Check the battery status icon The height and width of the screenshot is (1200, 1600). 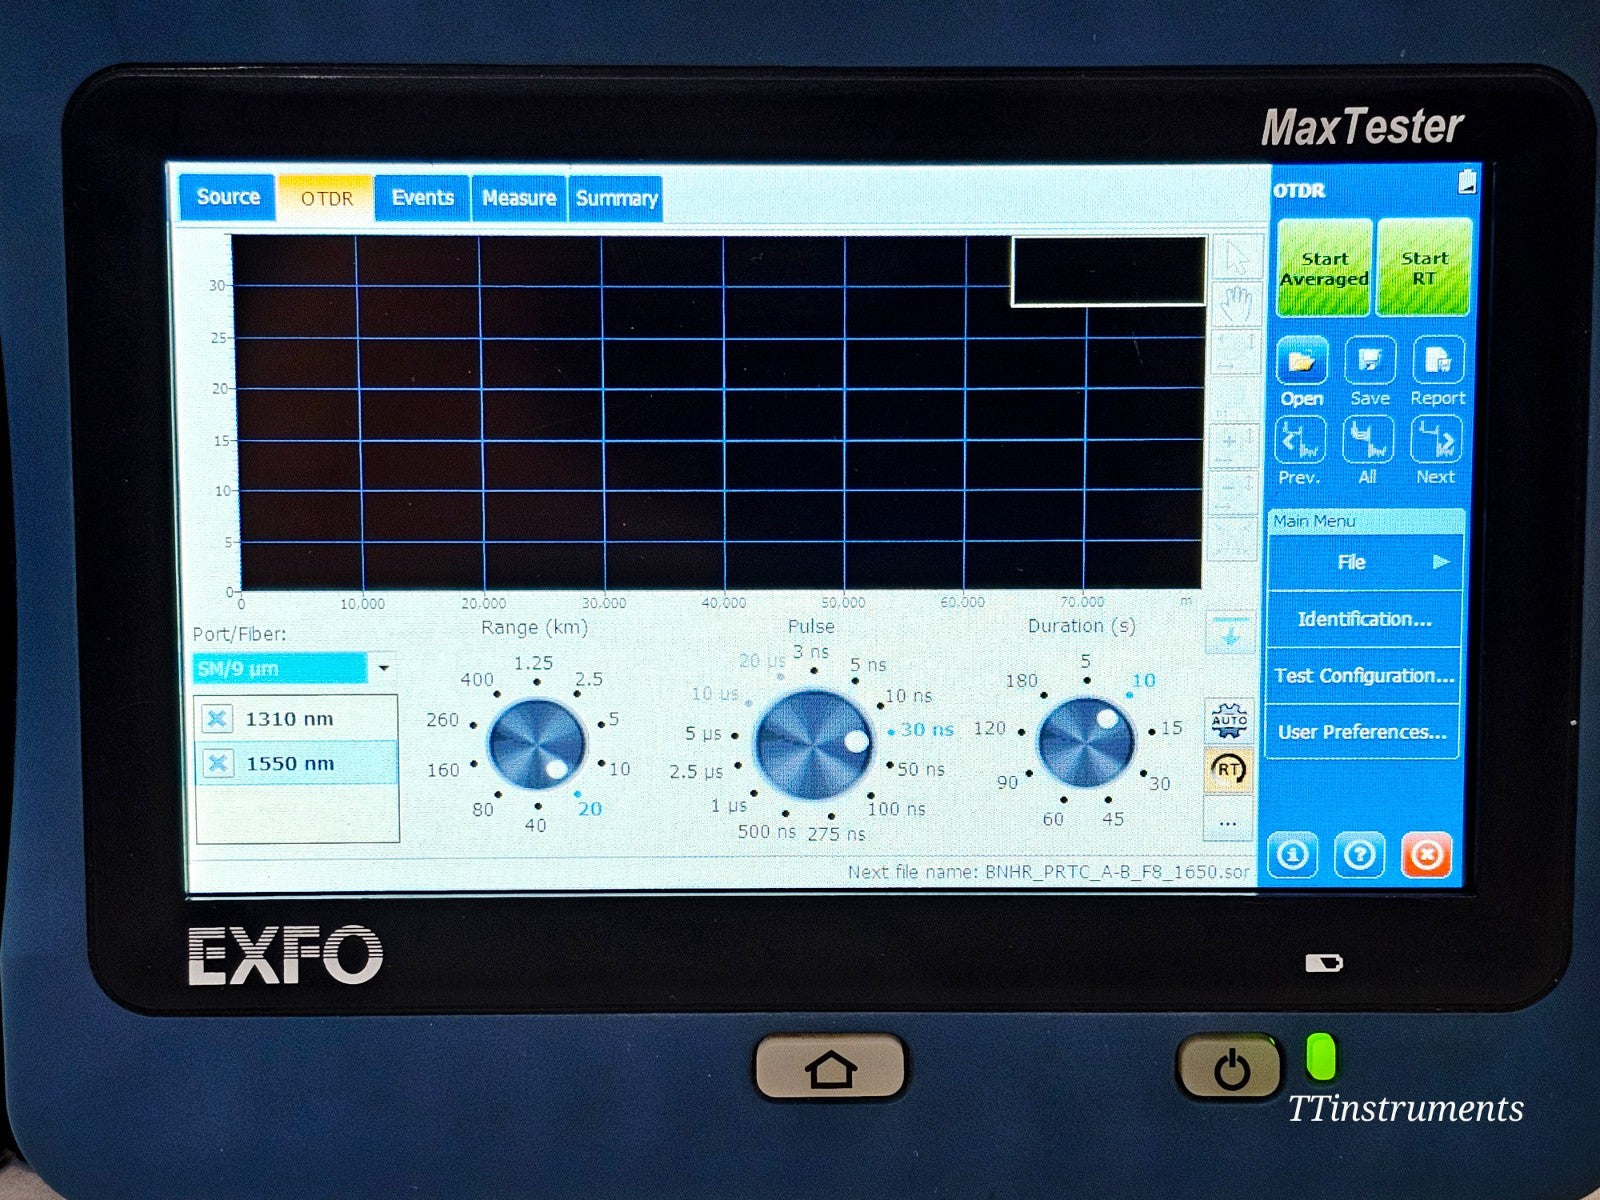[1467, 181]
